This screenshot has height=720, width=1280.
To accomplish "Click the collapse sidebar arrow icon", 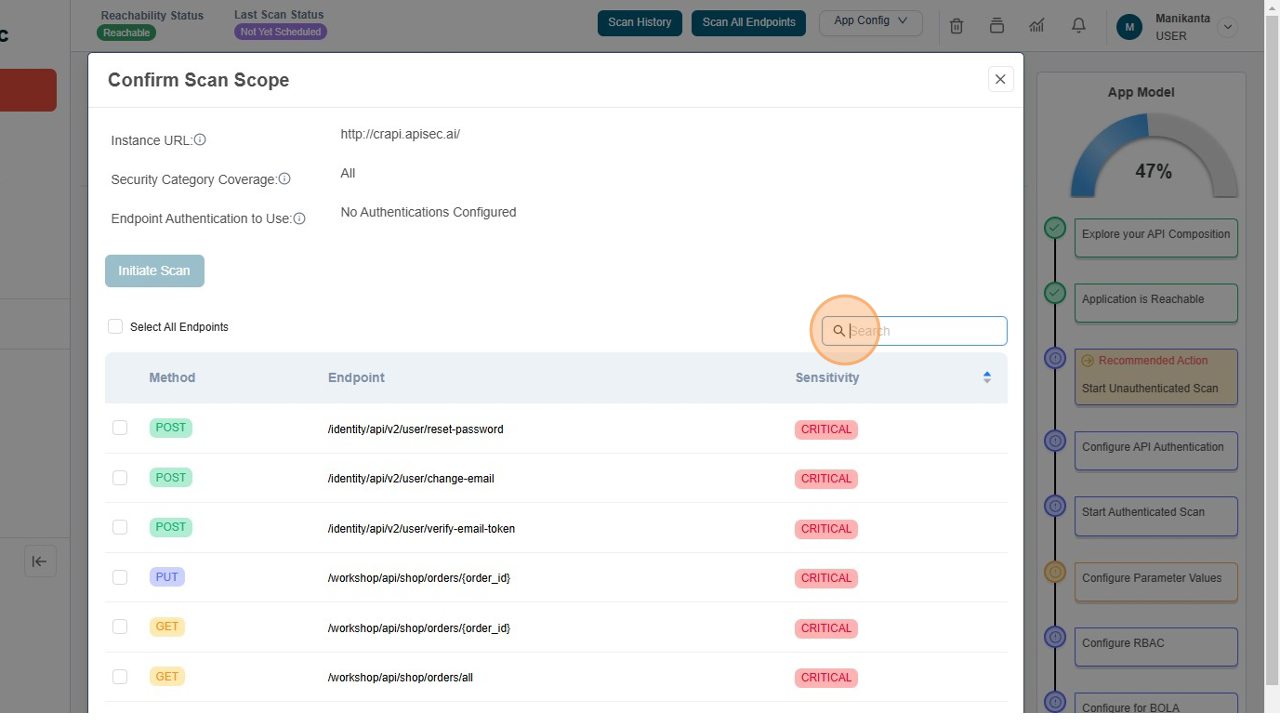I will pos(40,561).
